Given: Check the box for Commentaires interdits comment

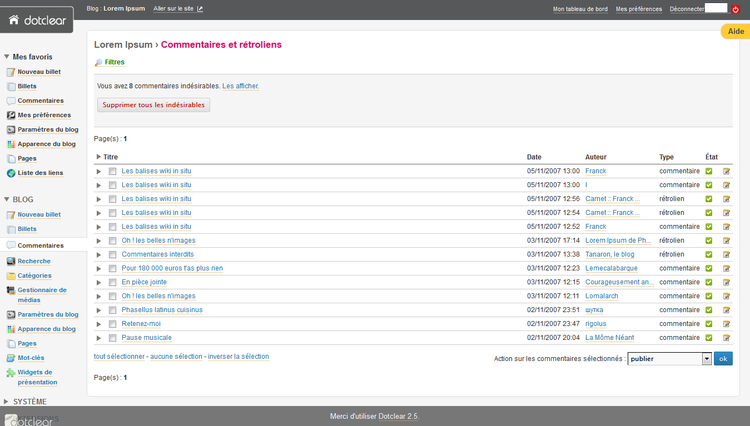Looking at the screenshot, I should click(113, 254).
